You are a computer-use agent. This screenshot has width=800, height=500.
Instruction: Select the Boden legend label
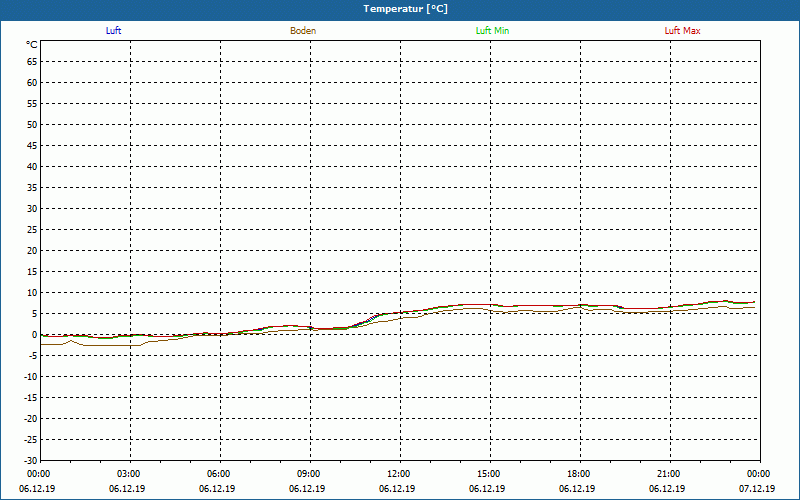(303, 31)
